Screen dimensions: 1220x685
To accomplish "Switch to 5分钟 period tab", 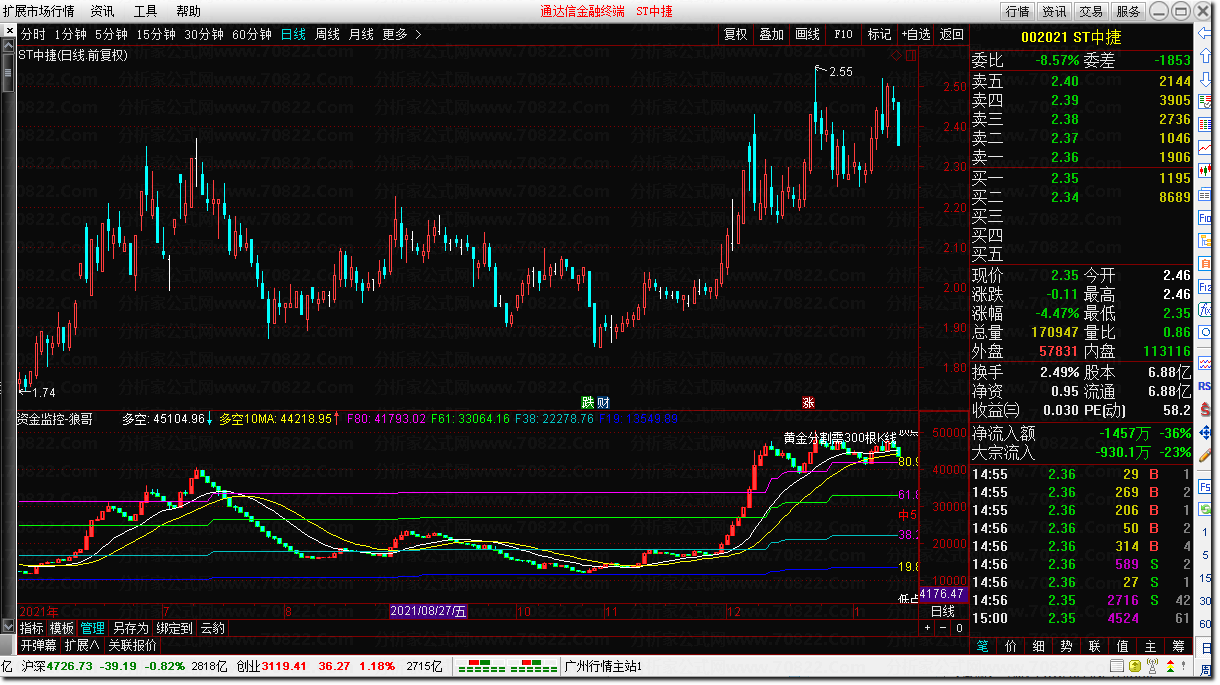I will 113,34.
